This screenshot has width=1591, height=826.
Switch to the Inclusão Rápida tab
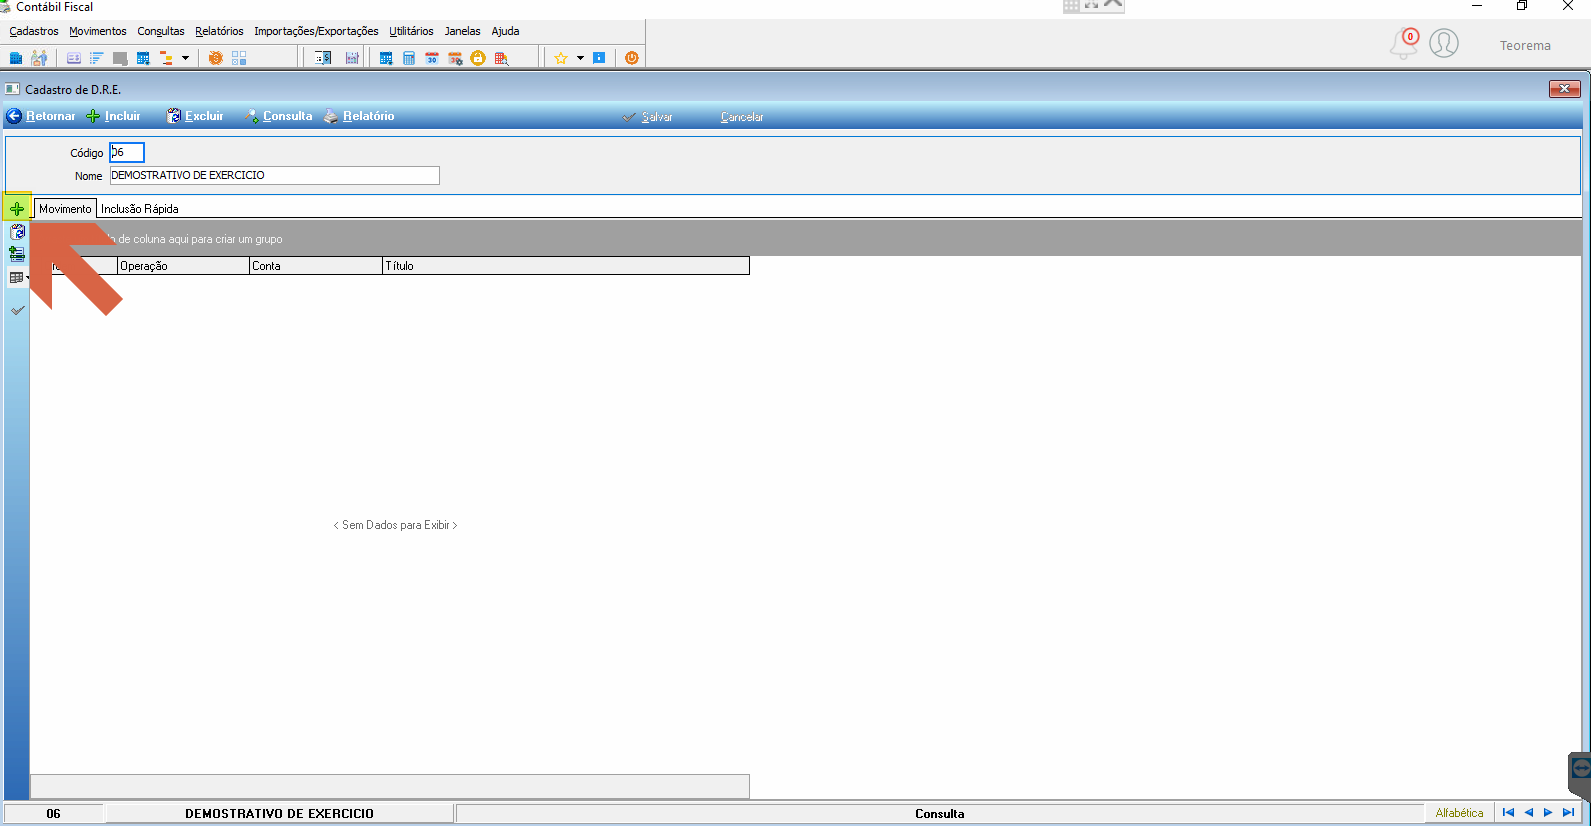140,208
